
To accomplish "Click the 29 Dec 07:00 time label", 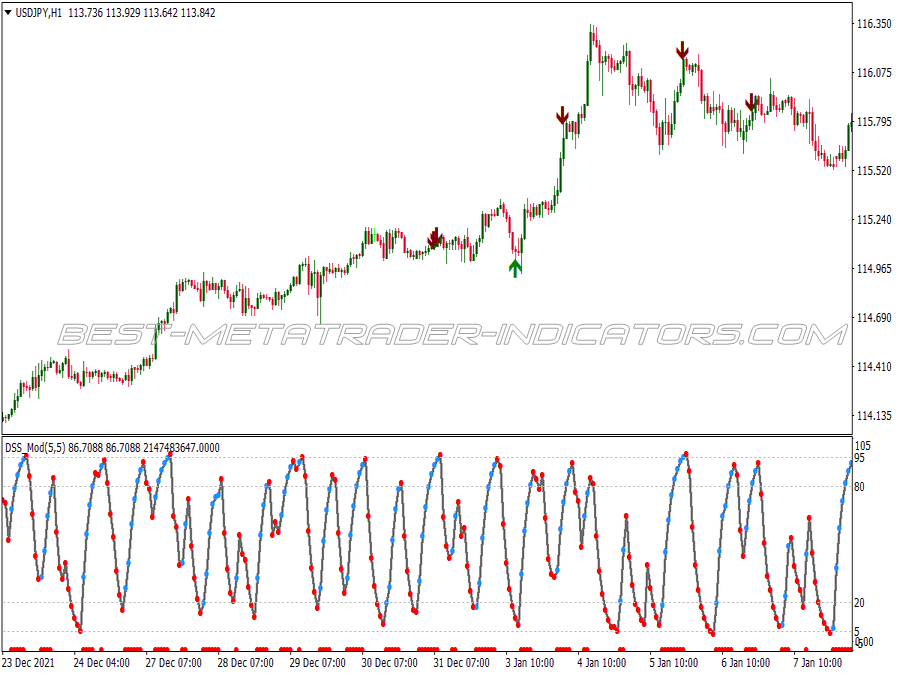I will (317, 663).
